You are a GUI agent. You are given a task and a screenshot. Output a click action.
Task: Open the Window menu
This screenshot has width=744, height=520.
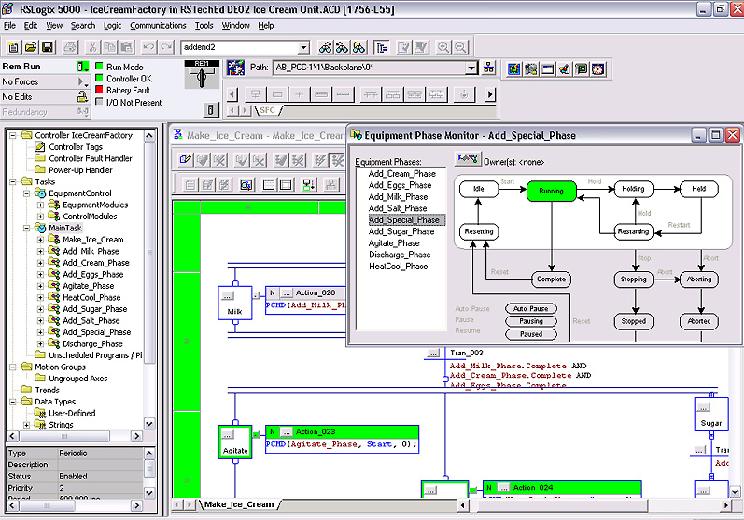(x=235, y=26)
